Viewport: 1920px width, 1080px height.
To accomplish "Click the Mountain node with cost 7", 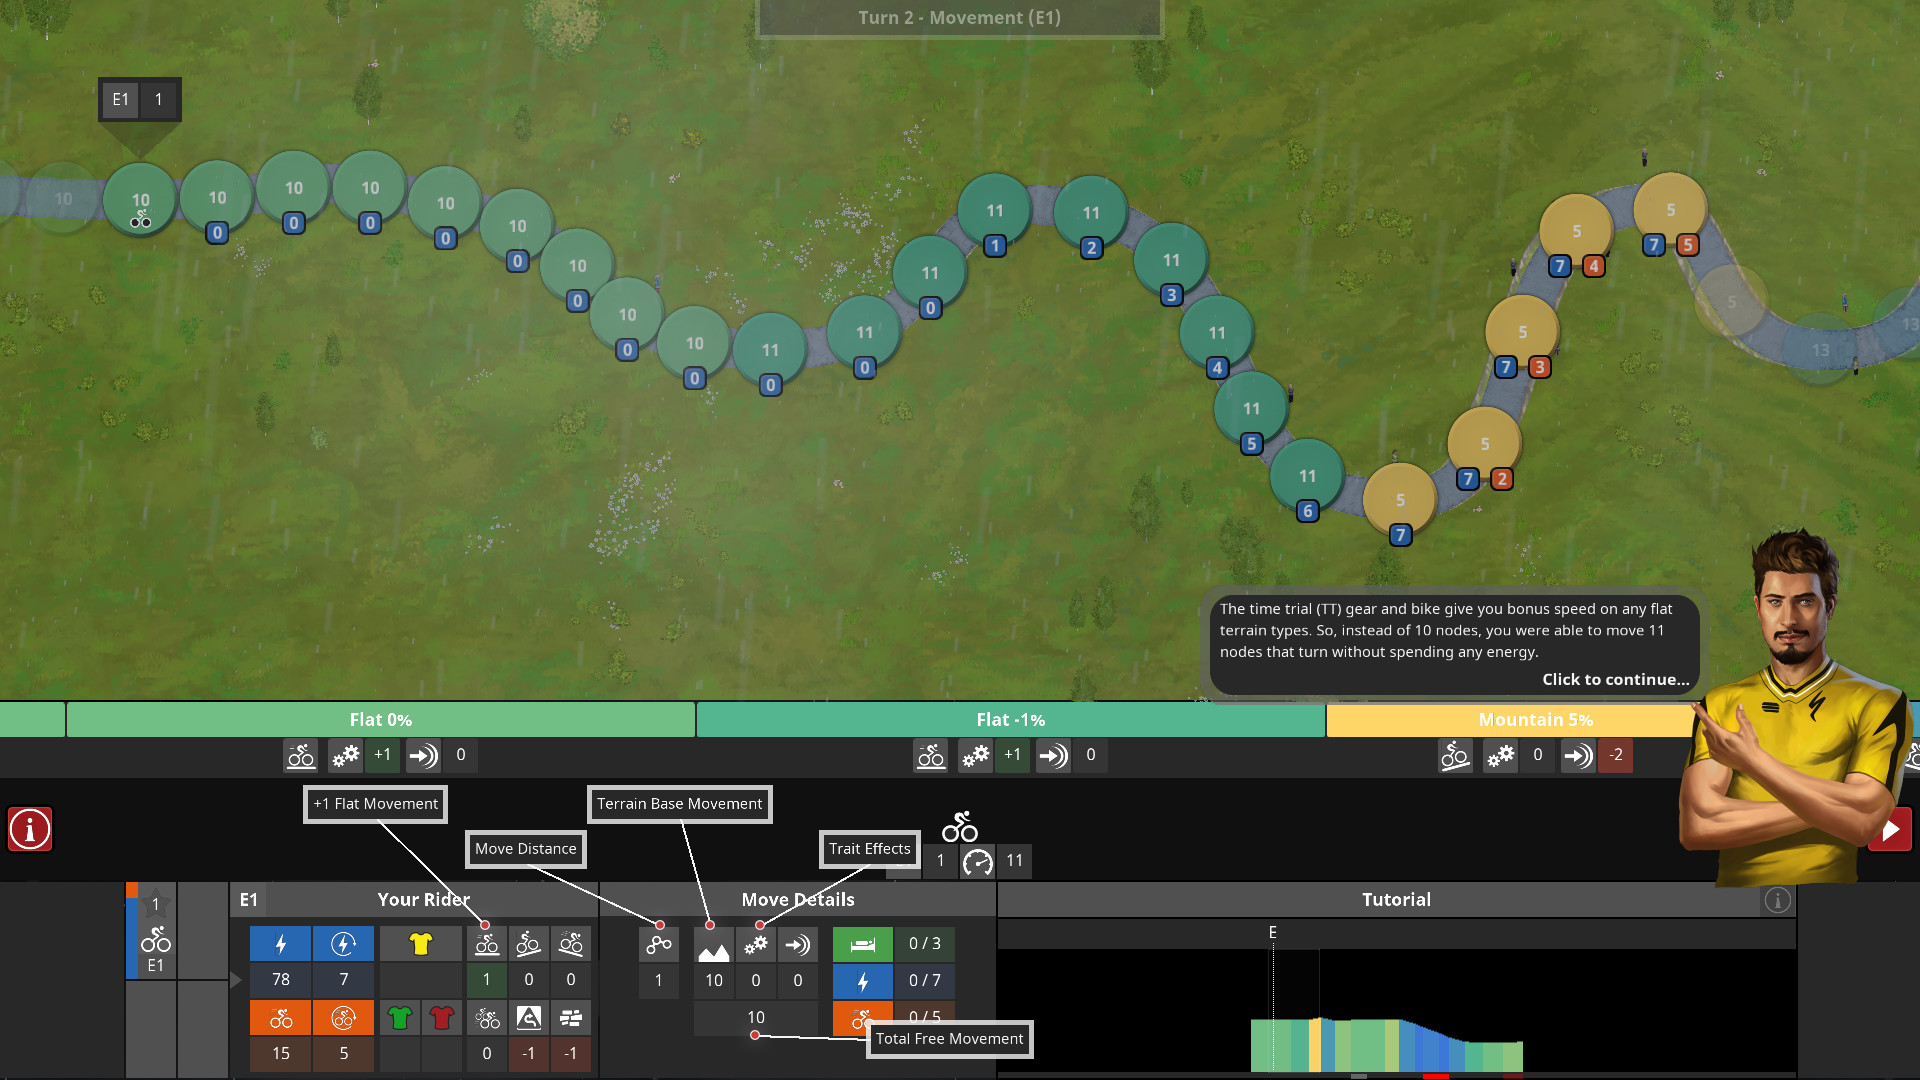I will point(1400,500).
